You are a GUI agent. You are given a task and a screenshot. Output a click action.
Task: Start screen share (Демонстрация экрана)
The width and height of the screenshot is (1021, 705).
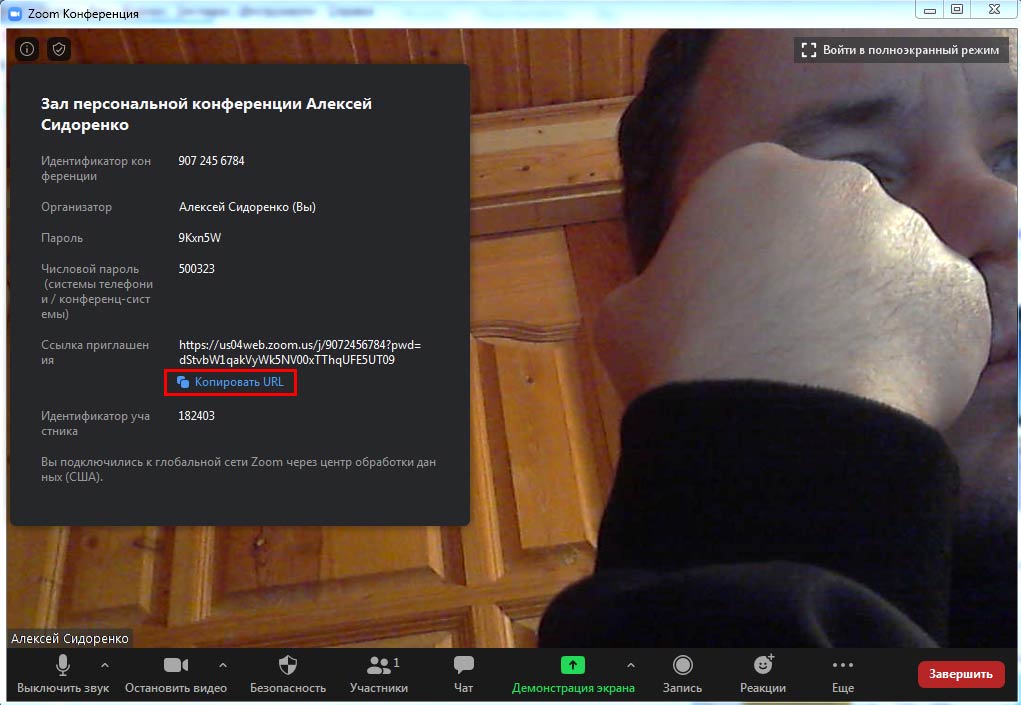(572, 675)
